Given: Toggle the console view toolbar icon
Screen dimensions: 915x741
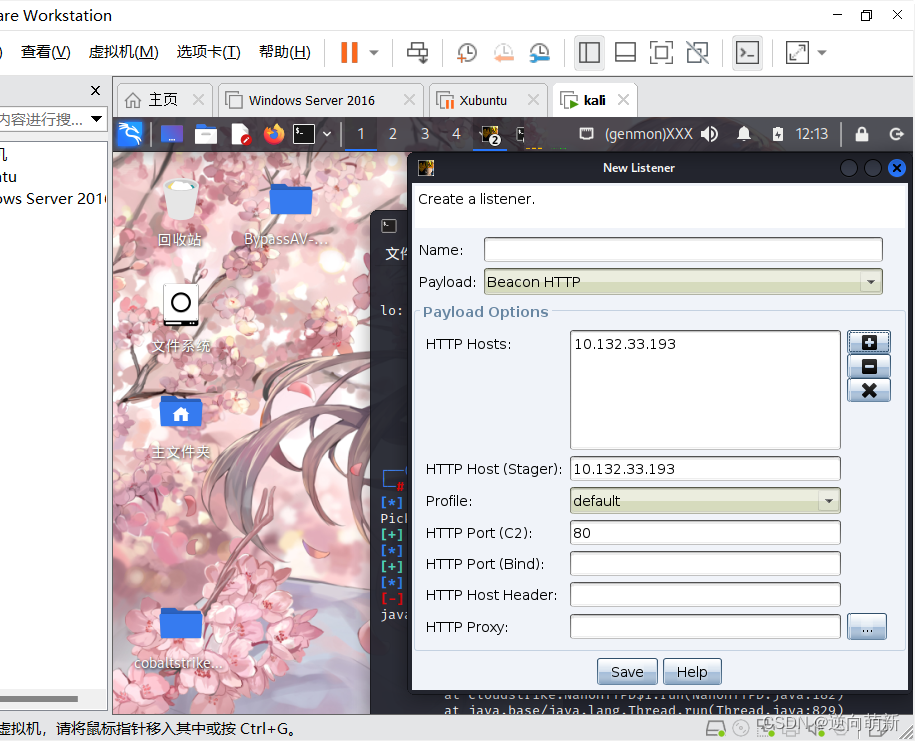Looking at the screenshot, I should pyautogui.click(x=747, y=53).
